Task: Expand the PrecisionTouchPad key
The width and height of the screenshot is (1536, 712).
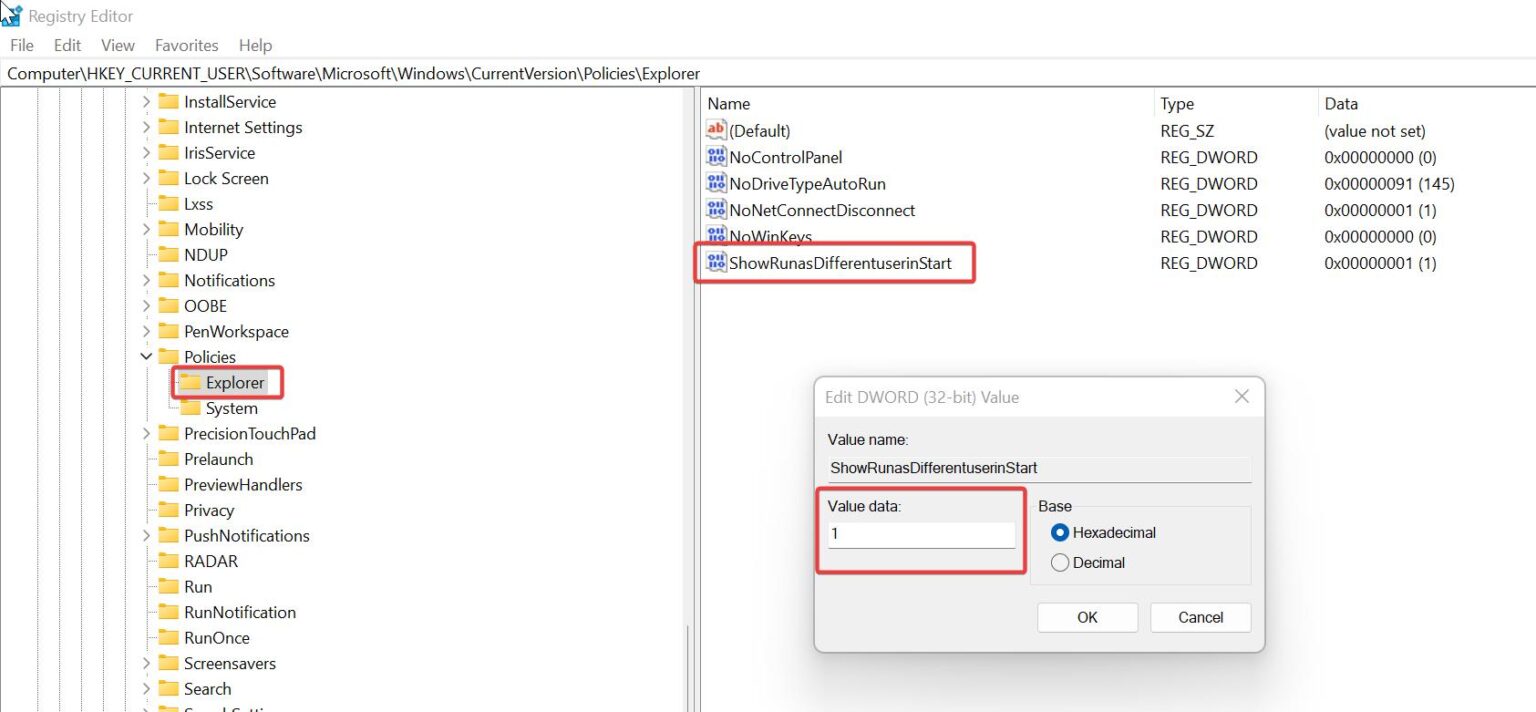Action: pos(146,433)
